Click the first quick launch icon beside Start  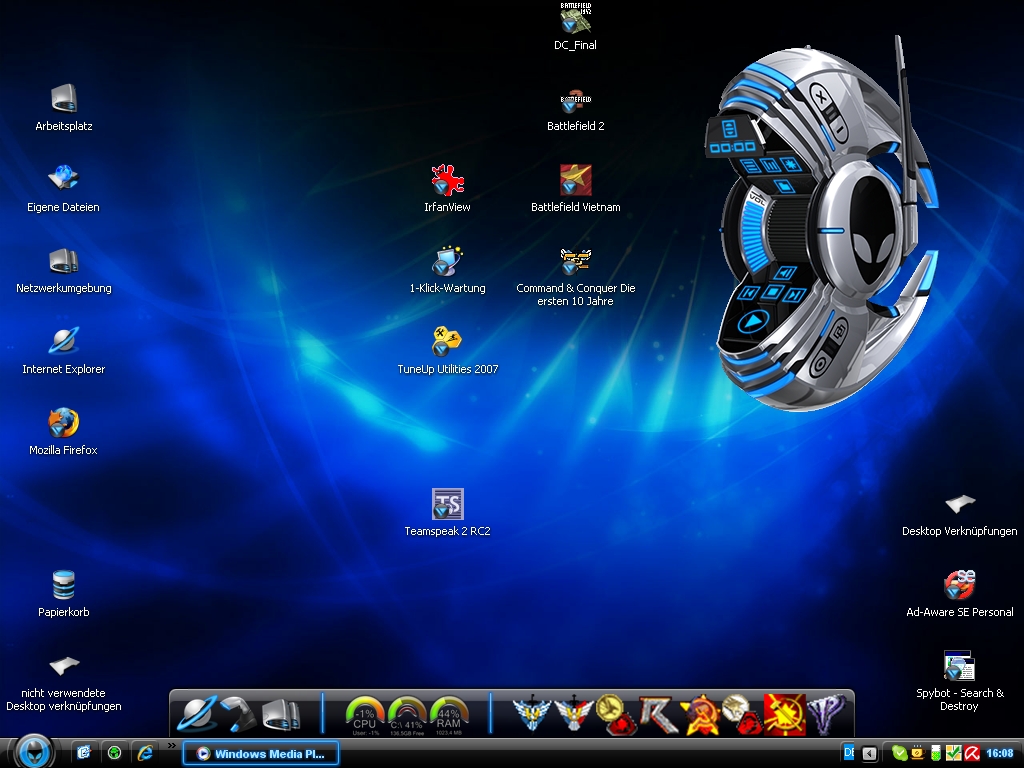click(84, 753)
